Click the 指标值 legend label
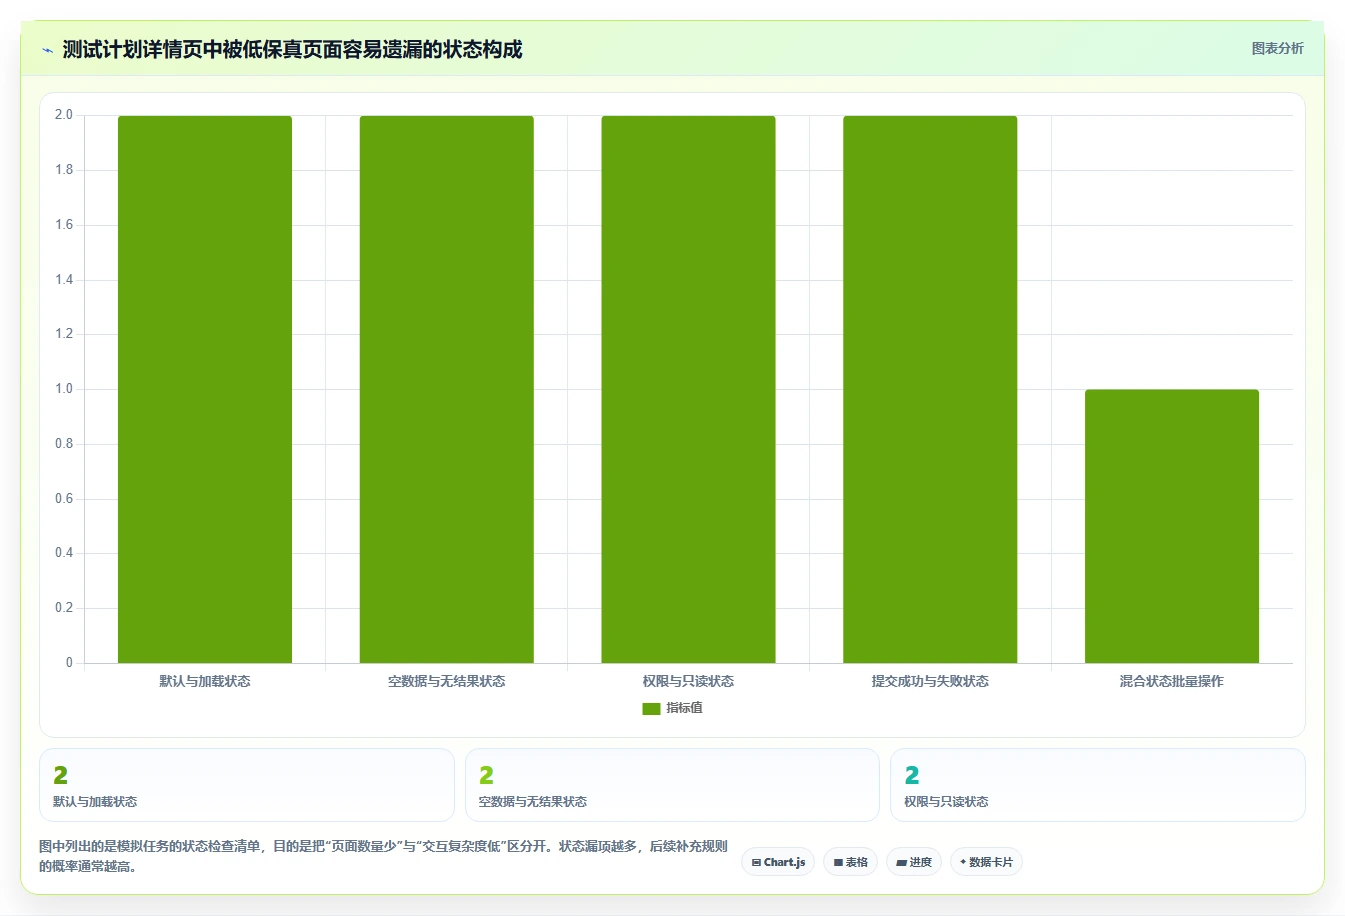 pos(685,708)
